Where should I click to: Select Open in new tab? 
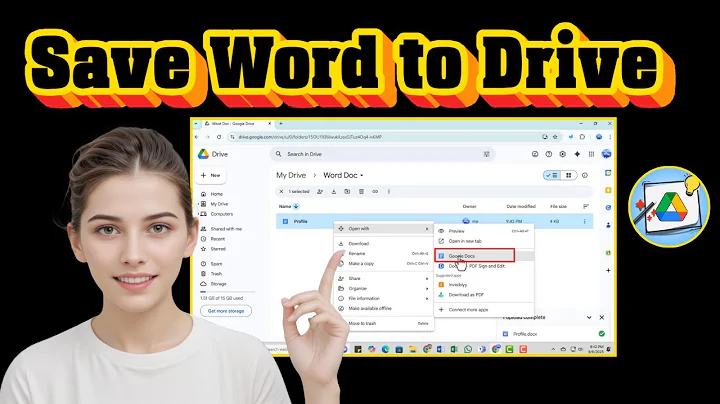tap(484, 241)
